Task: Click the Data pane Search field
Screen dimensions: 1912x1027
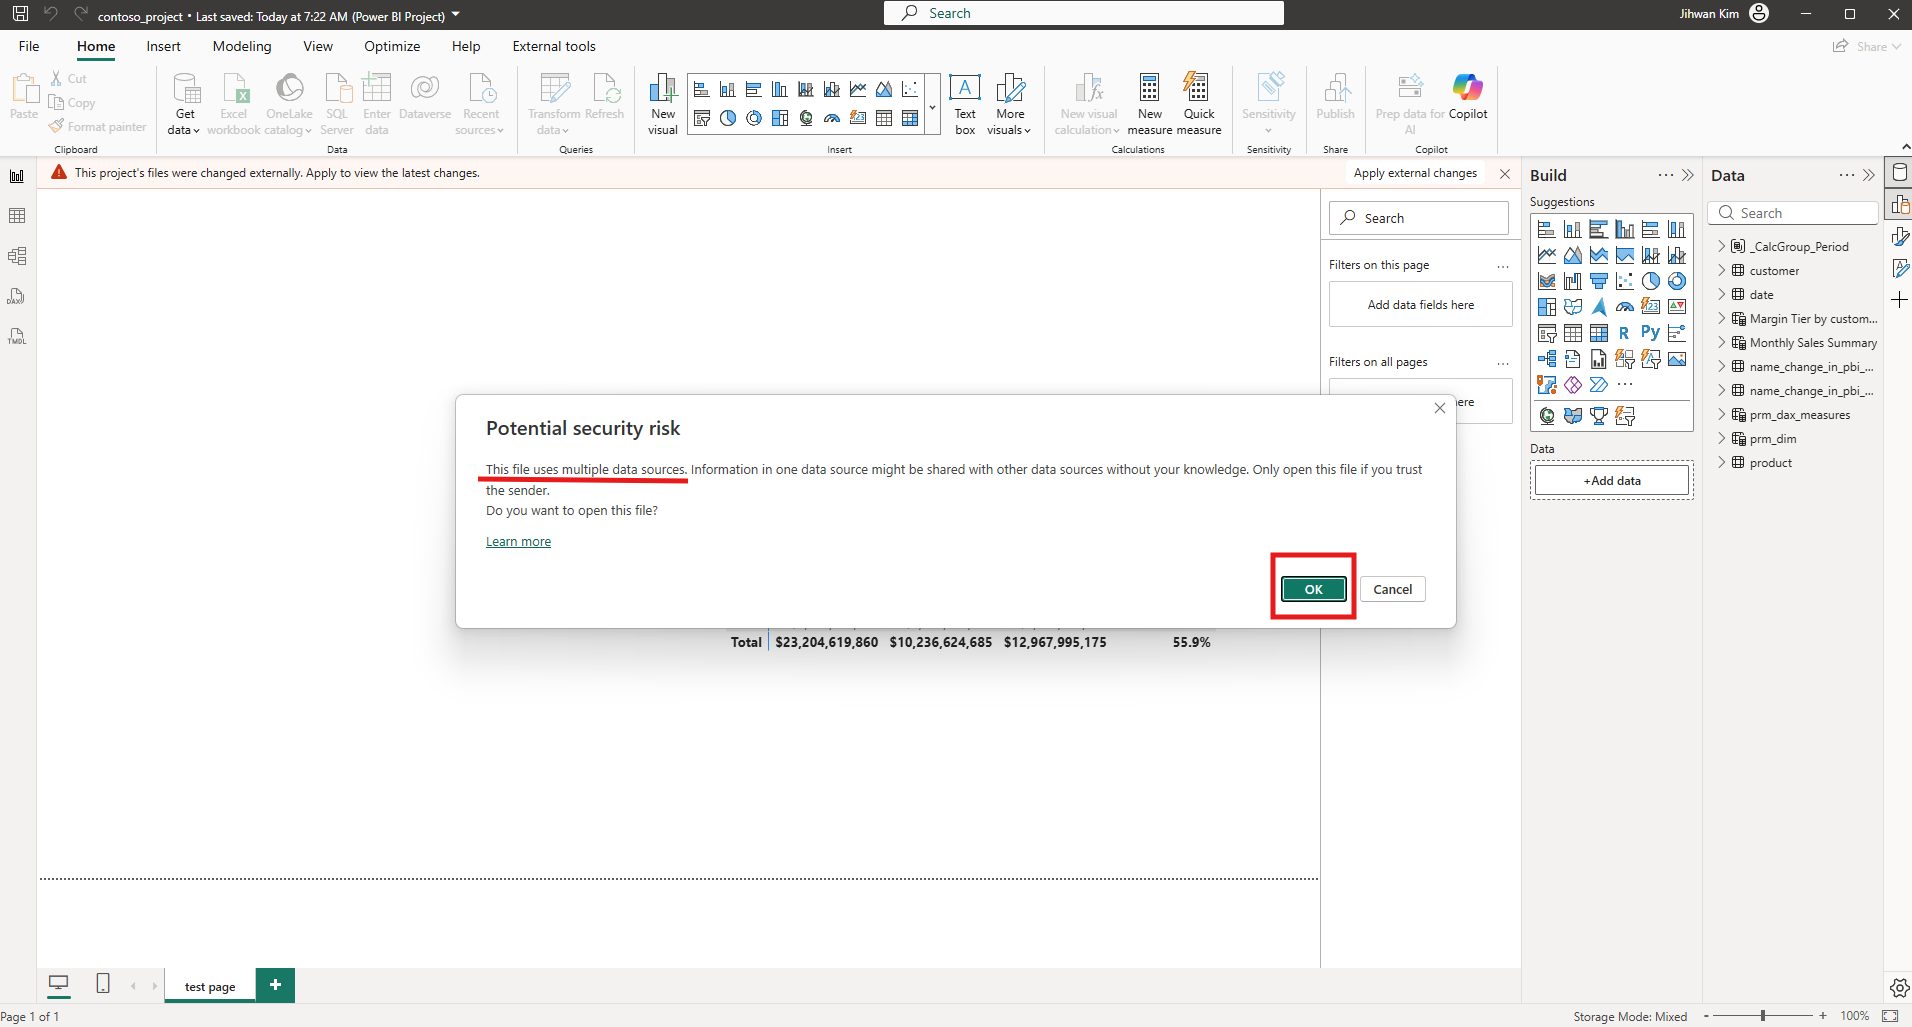Action: point(1794,213)
